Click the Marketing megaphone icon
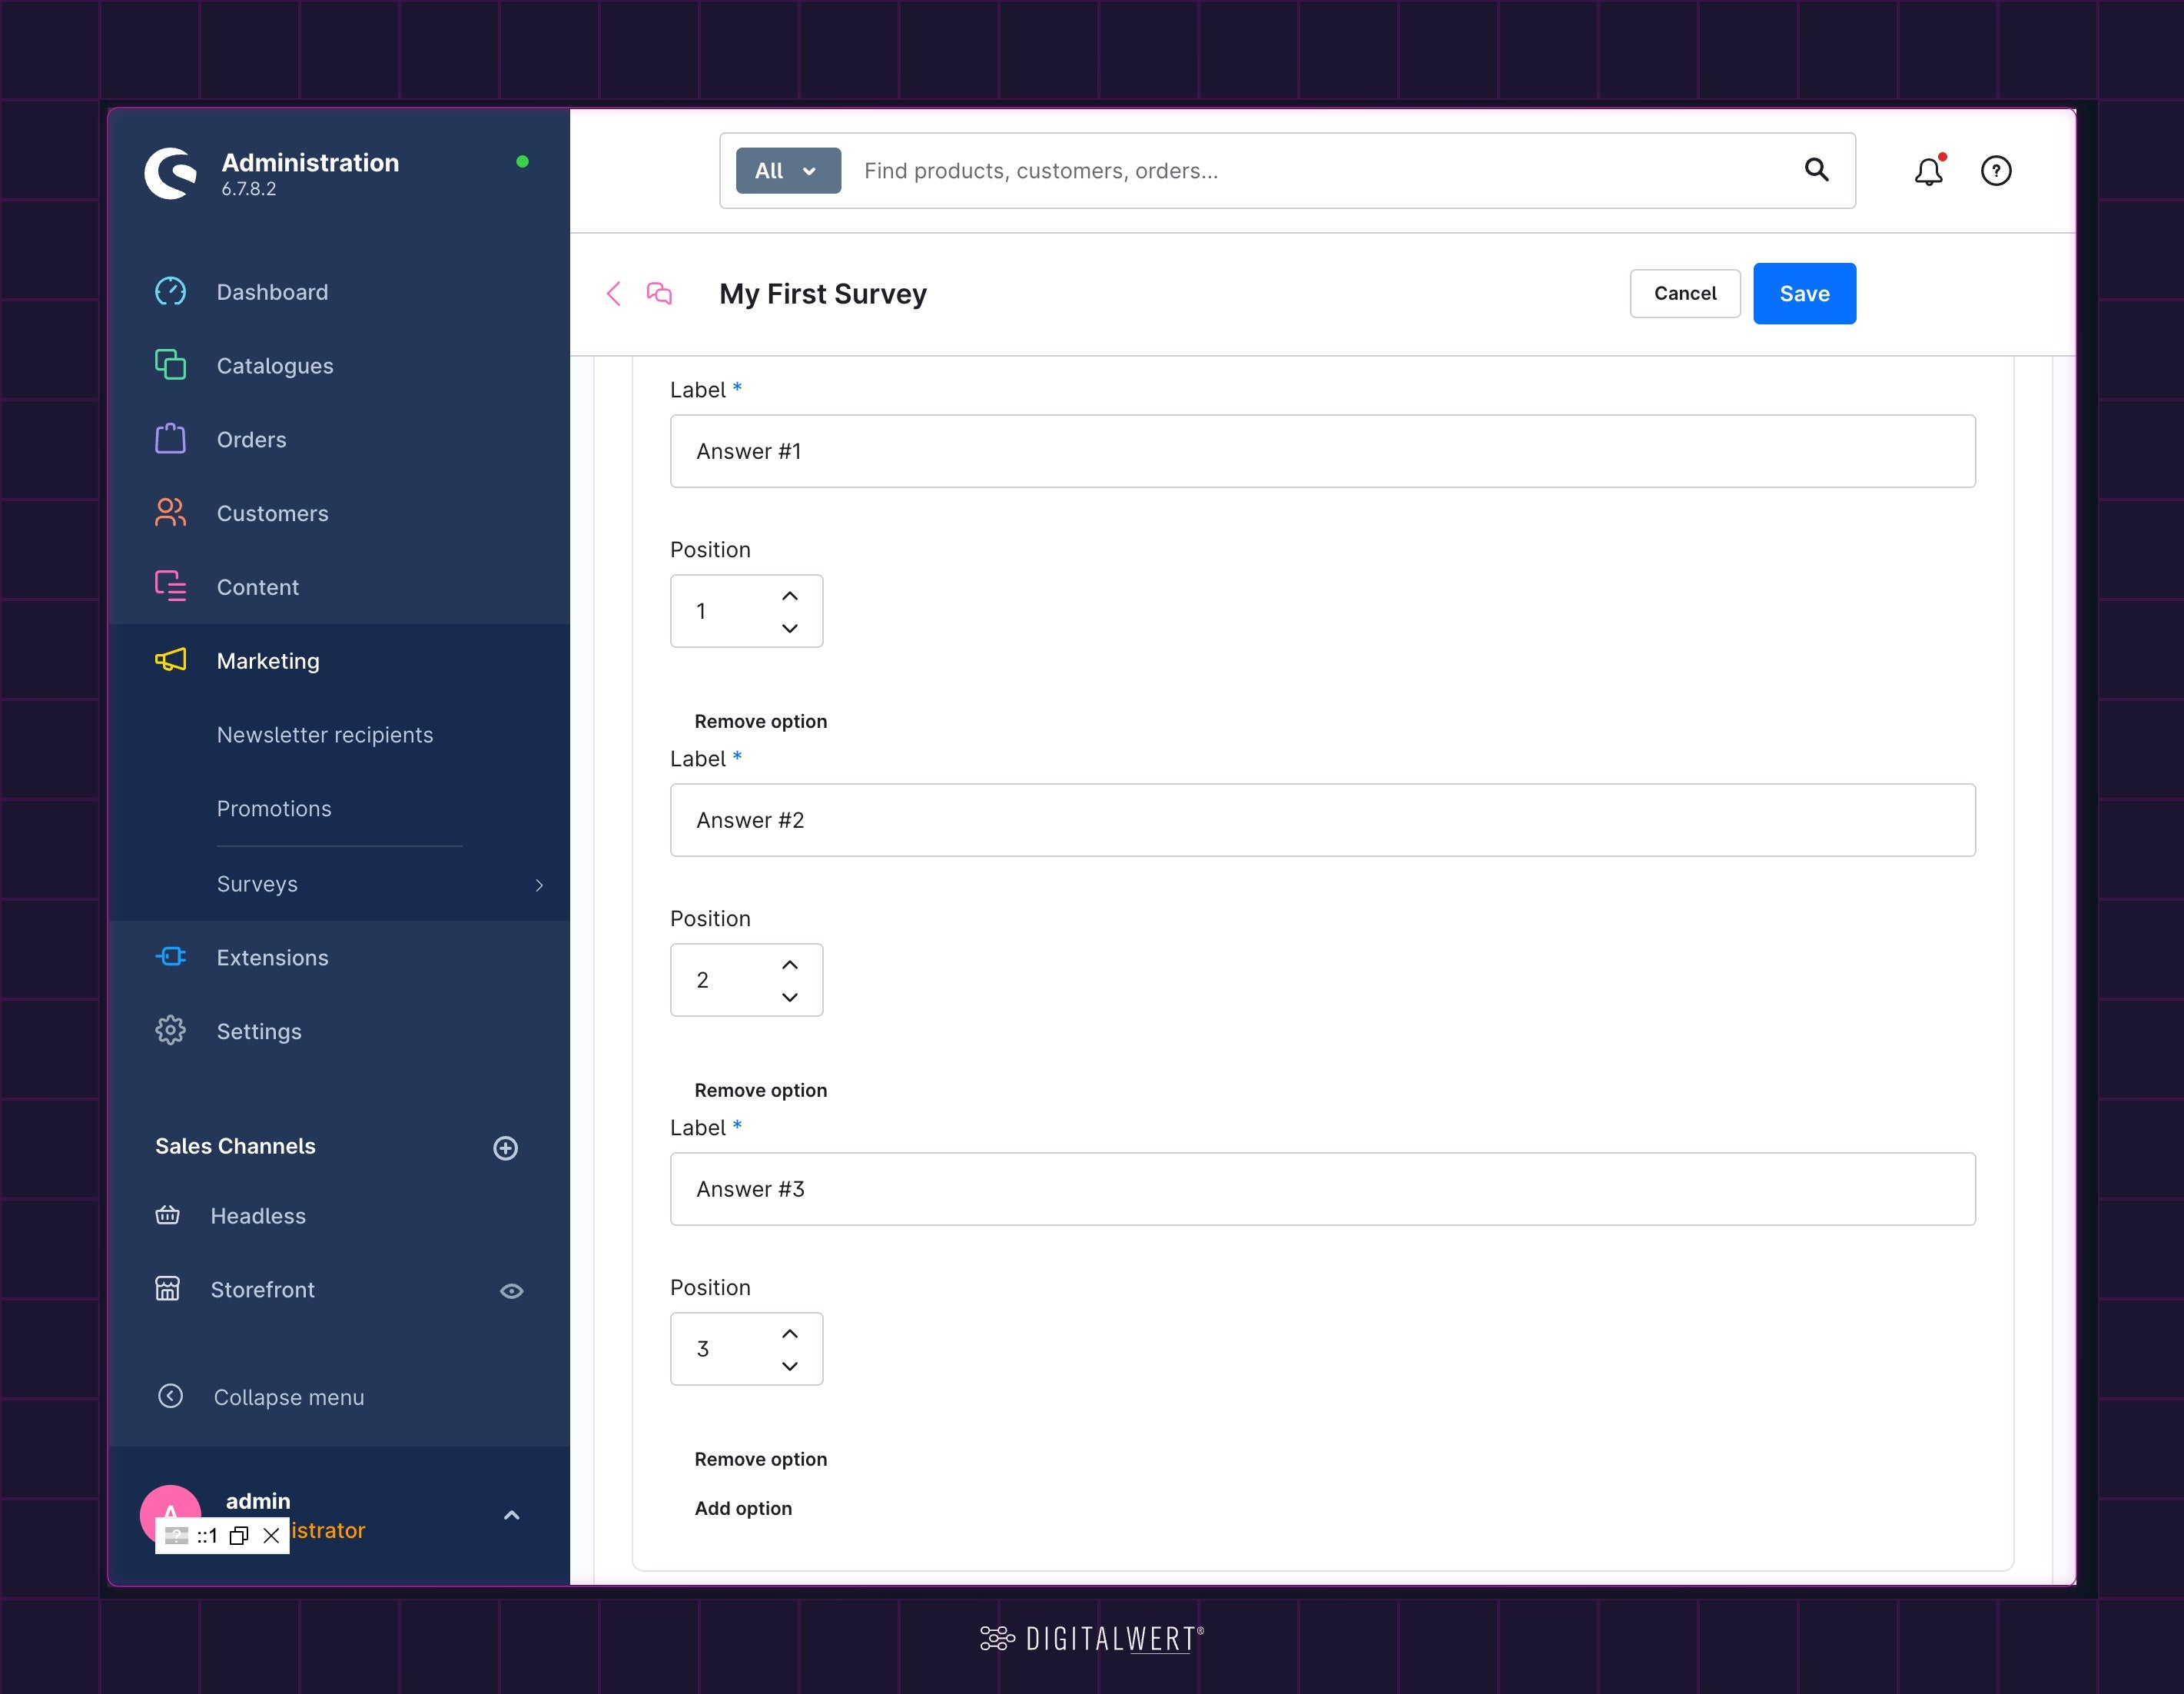This screenshot has width=2184, height=1694. click(x=170, y=660)
